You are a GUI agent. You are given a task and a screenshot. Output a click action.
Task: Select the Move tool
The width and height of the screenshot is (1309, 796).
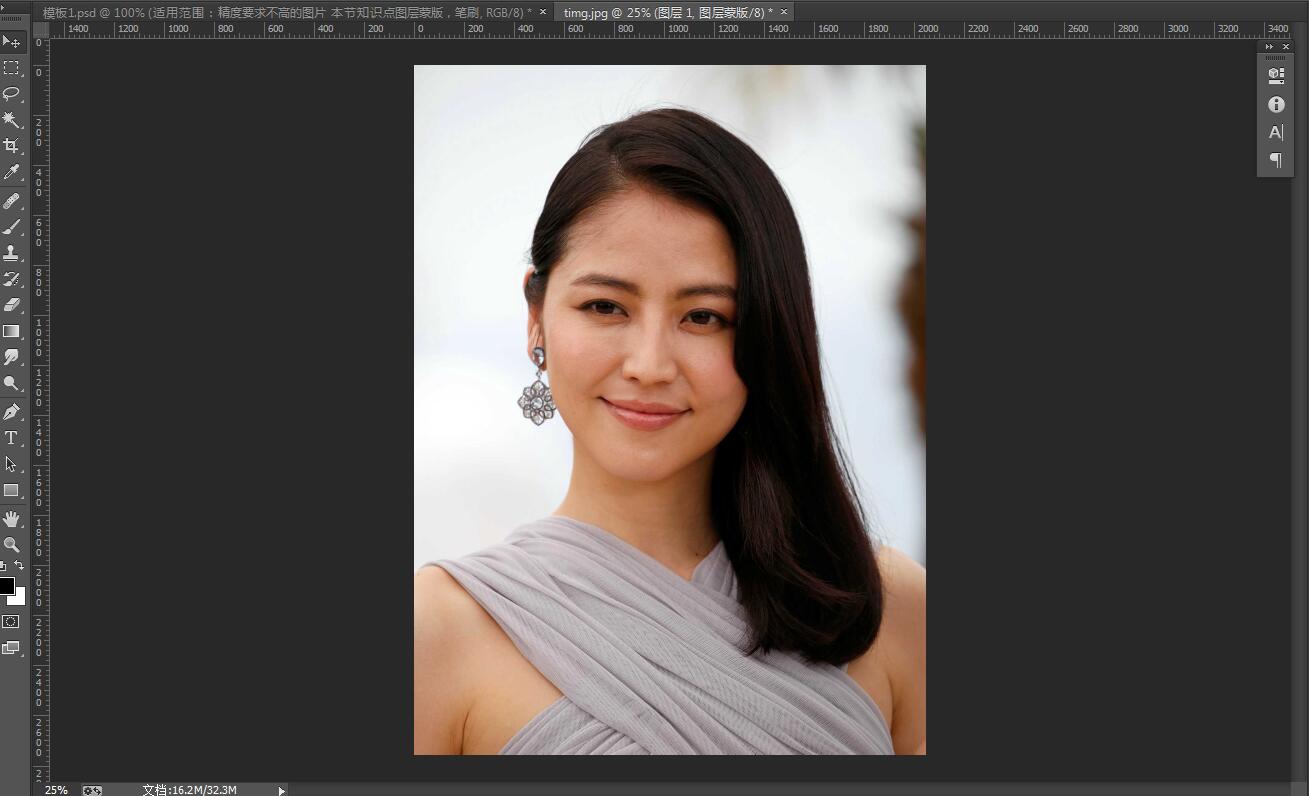click(x=11, y=42)
